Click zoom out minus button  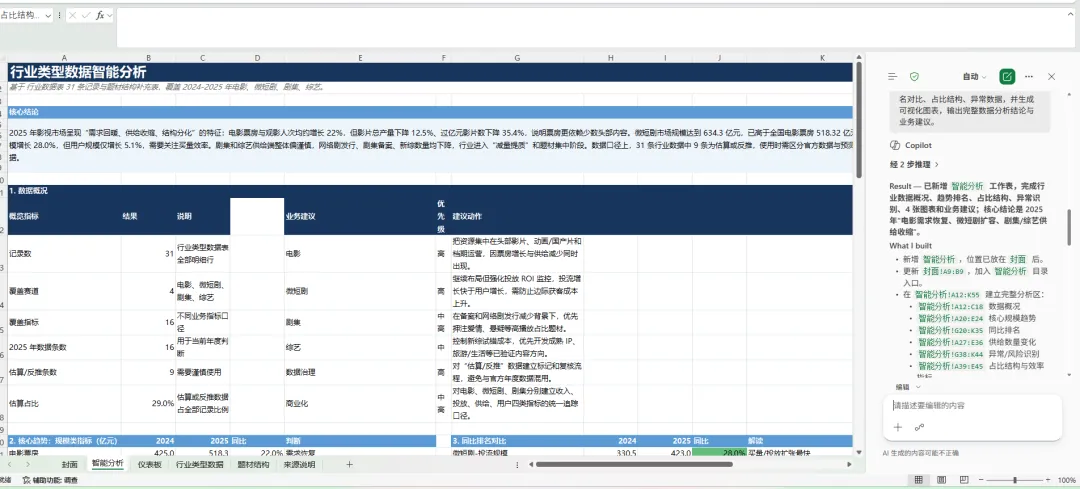[x=979, y=480]
